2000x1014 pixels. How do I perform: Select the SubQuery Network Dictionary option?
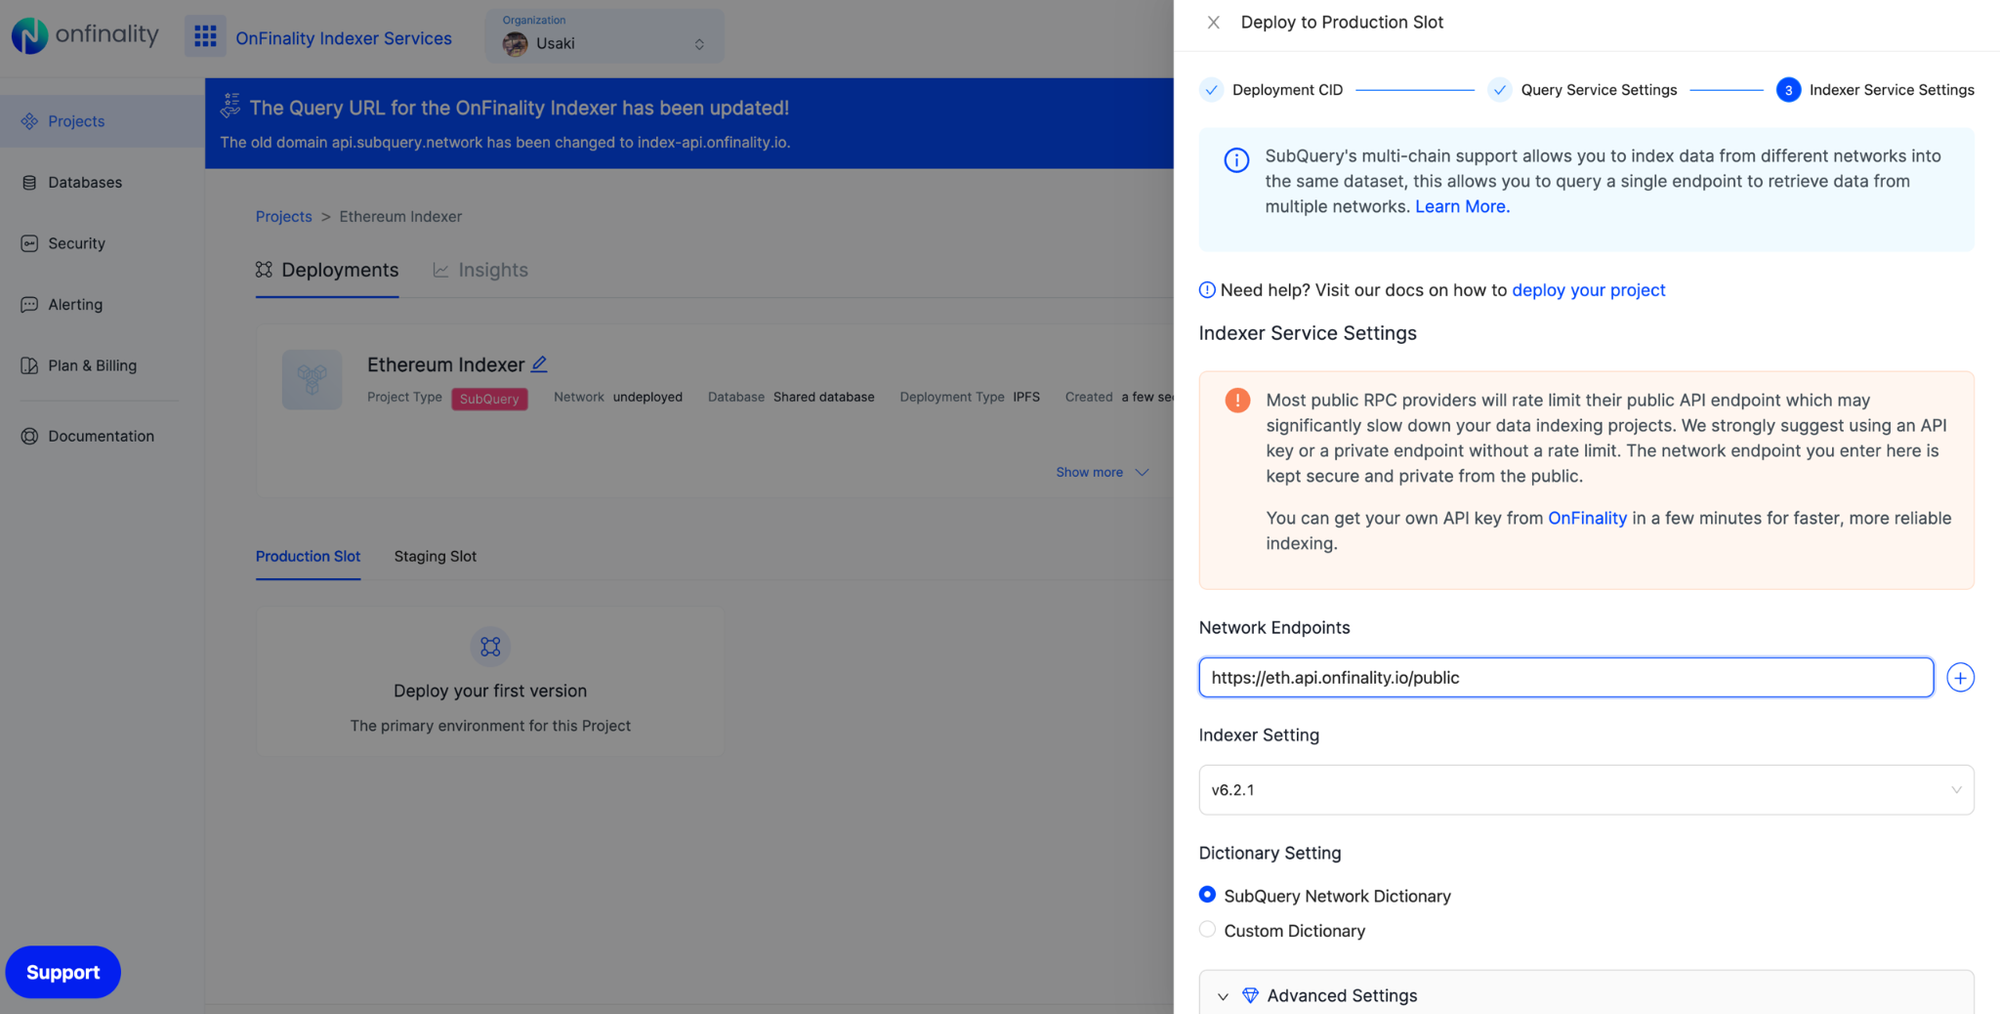tap(1207, 894)
